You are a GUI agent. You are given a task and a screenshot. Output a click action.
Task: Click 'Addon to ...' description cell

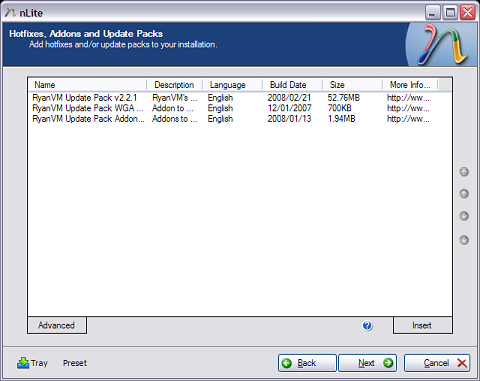tap(173, 108)
